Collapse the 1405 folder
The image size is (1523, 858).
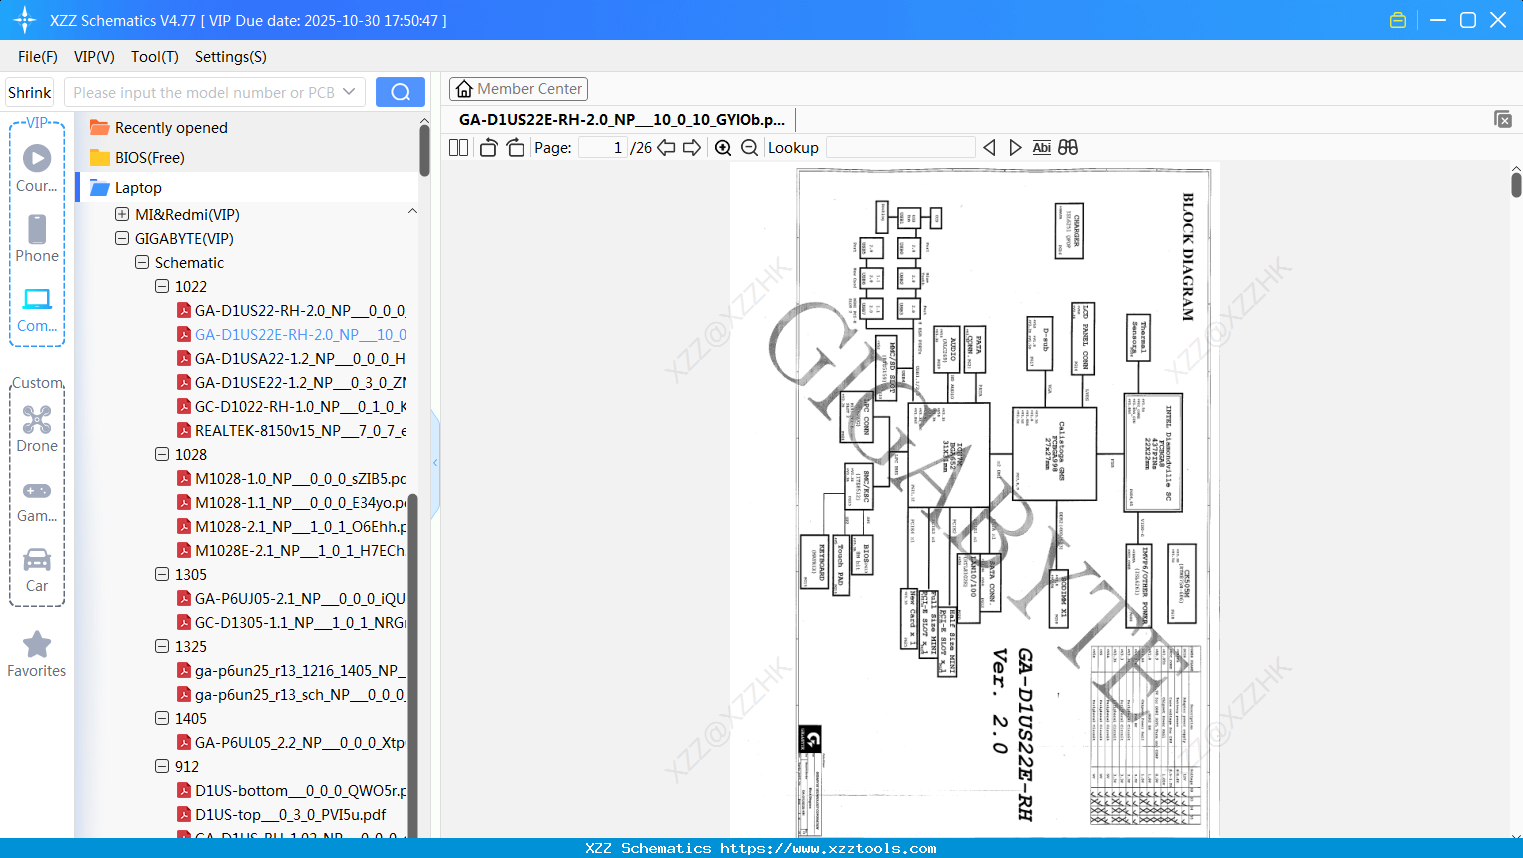click(162, 718)
